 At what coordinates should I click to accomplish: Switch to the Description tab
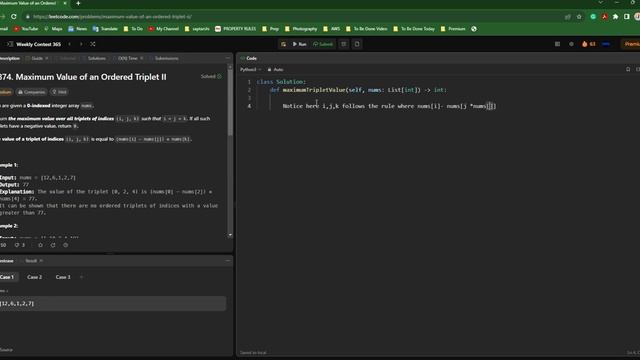[x=10, y=58]
